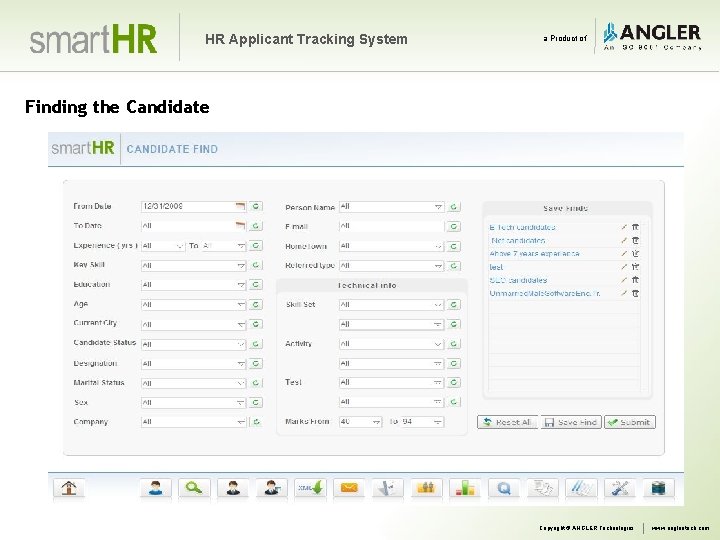Reset the Email field
Viewport: 720px width, 540px height.
(454, 226)
